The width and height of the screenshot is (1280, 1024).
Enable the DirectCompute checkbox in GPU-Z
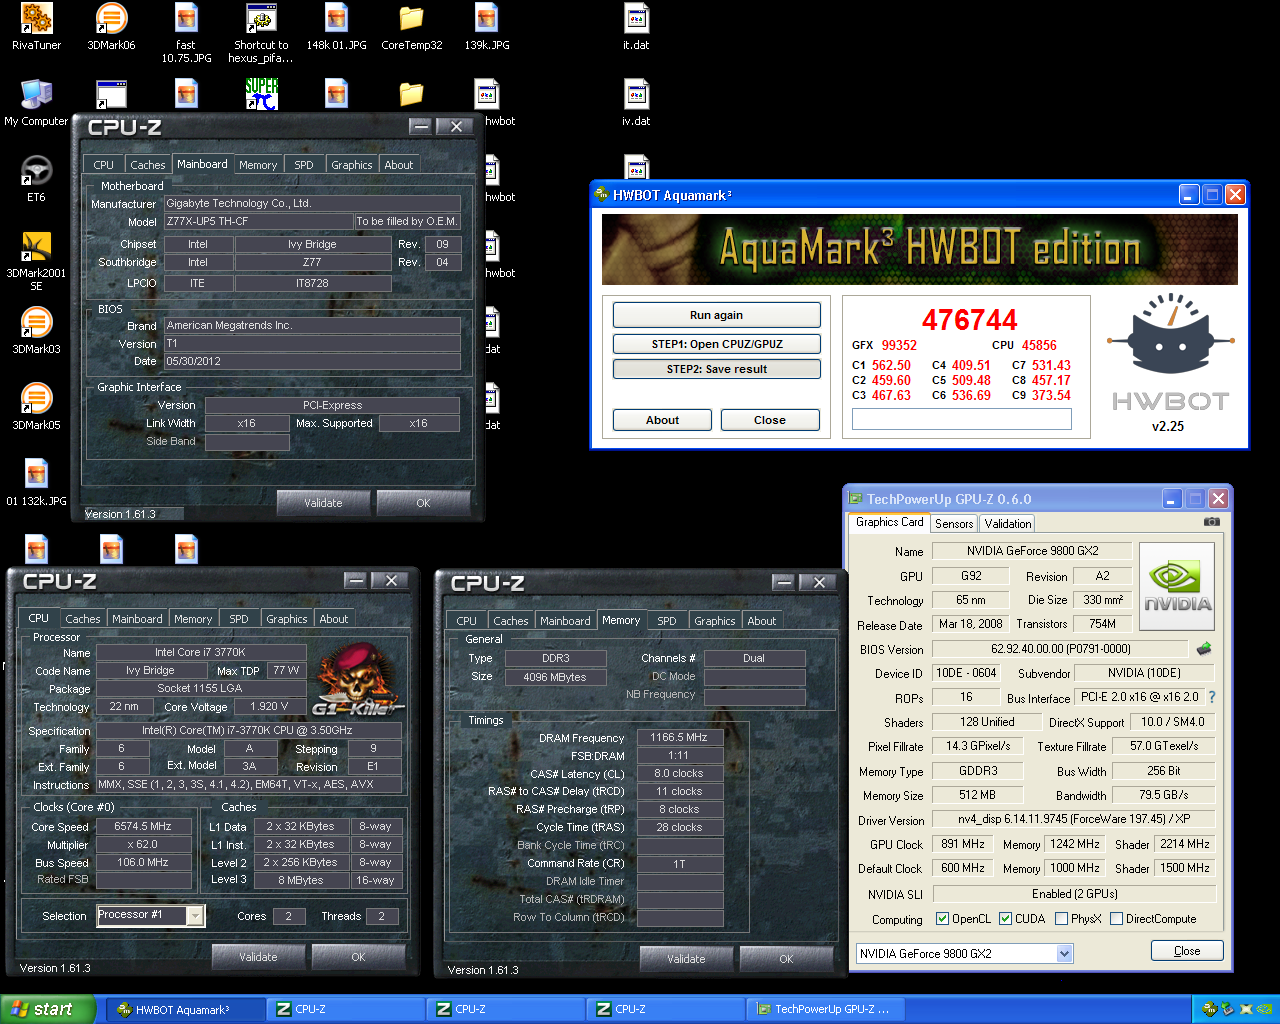[x=1116, y=919]
